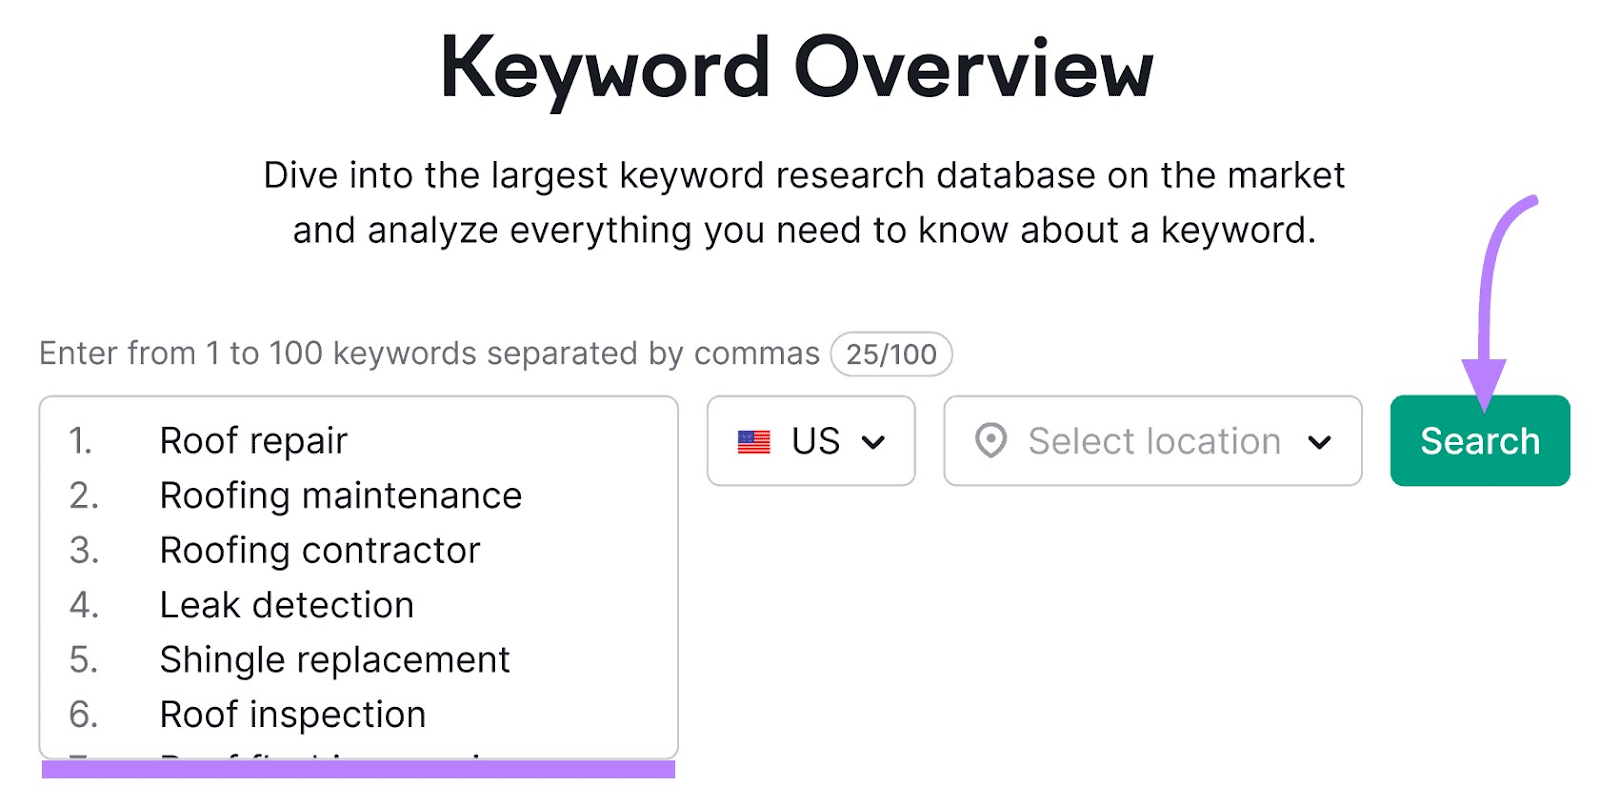Click the US flag icon
Screen dimensions: 1600x808
point(753,441)
